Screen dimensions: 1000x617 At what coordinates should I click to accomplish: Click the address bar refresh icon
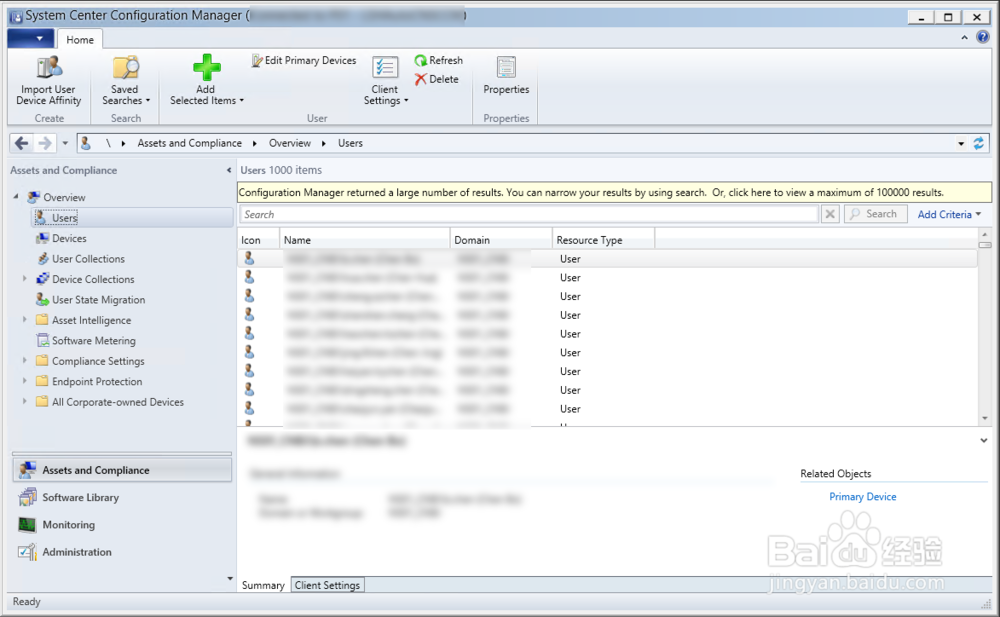click(978, 144)
